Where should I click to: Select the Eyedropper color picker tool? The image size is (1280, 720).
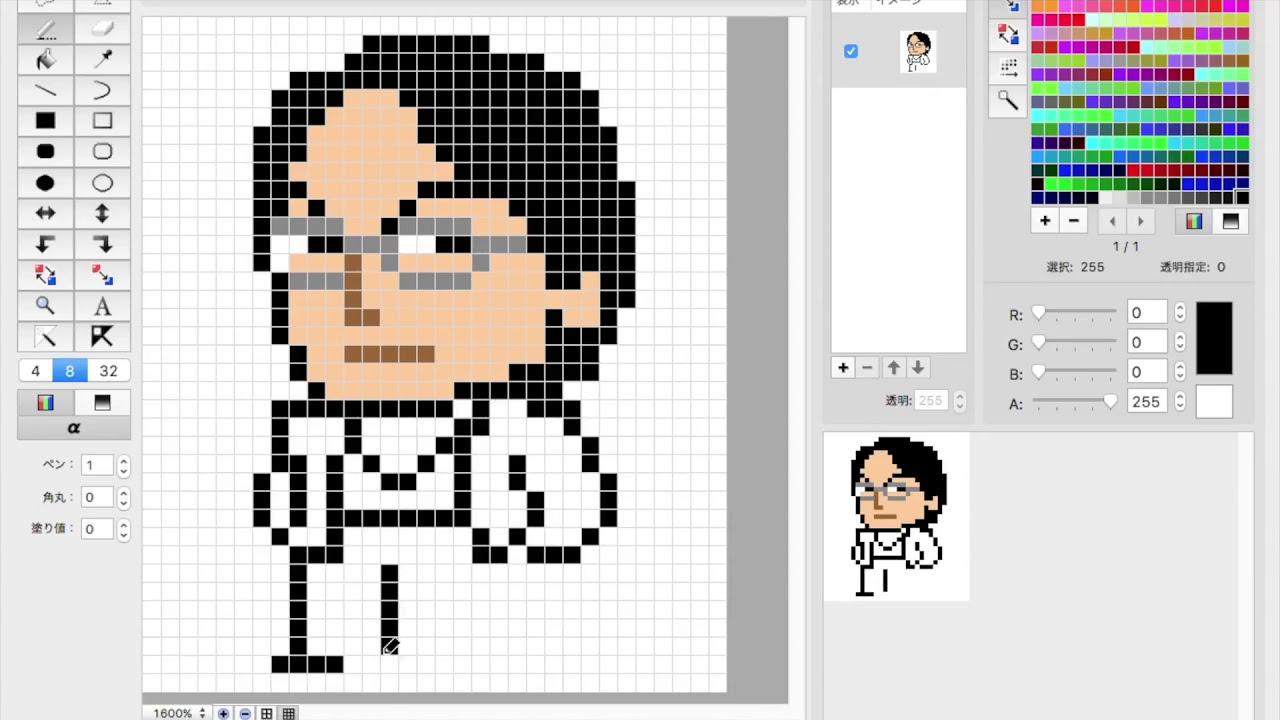pos(102,60)
